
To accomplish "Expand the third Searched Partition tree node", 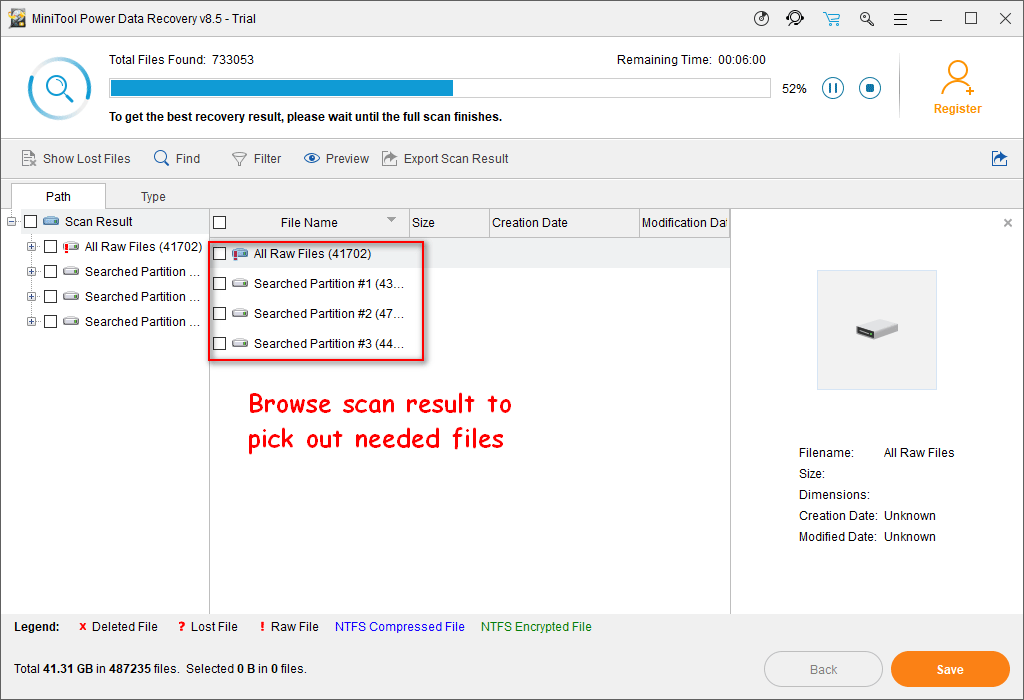I will pos(31,321).
